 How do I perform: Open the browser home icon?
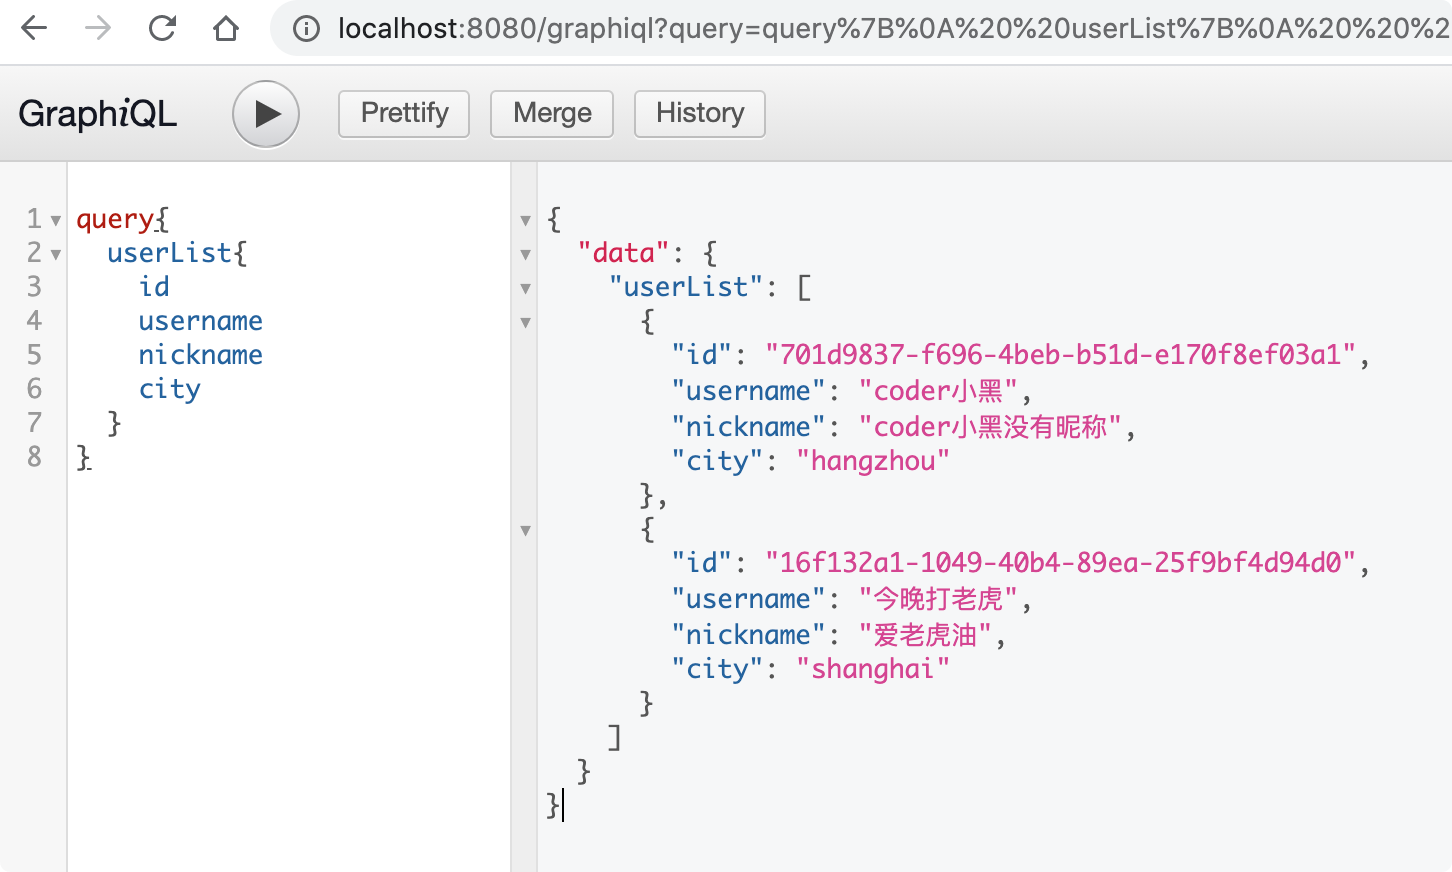tap(226, 28)
